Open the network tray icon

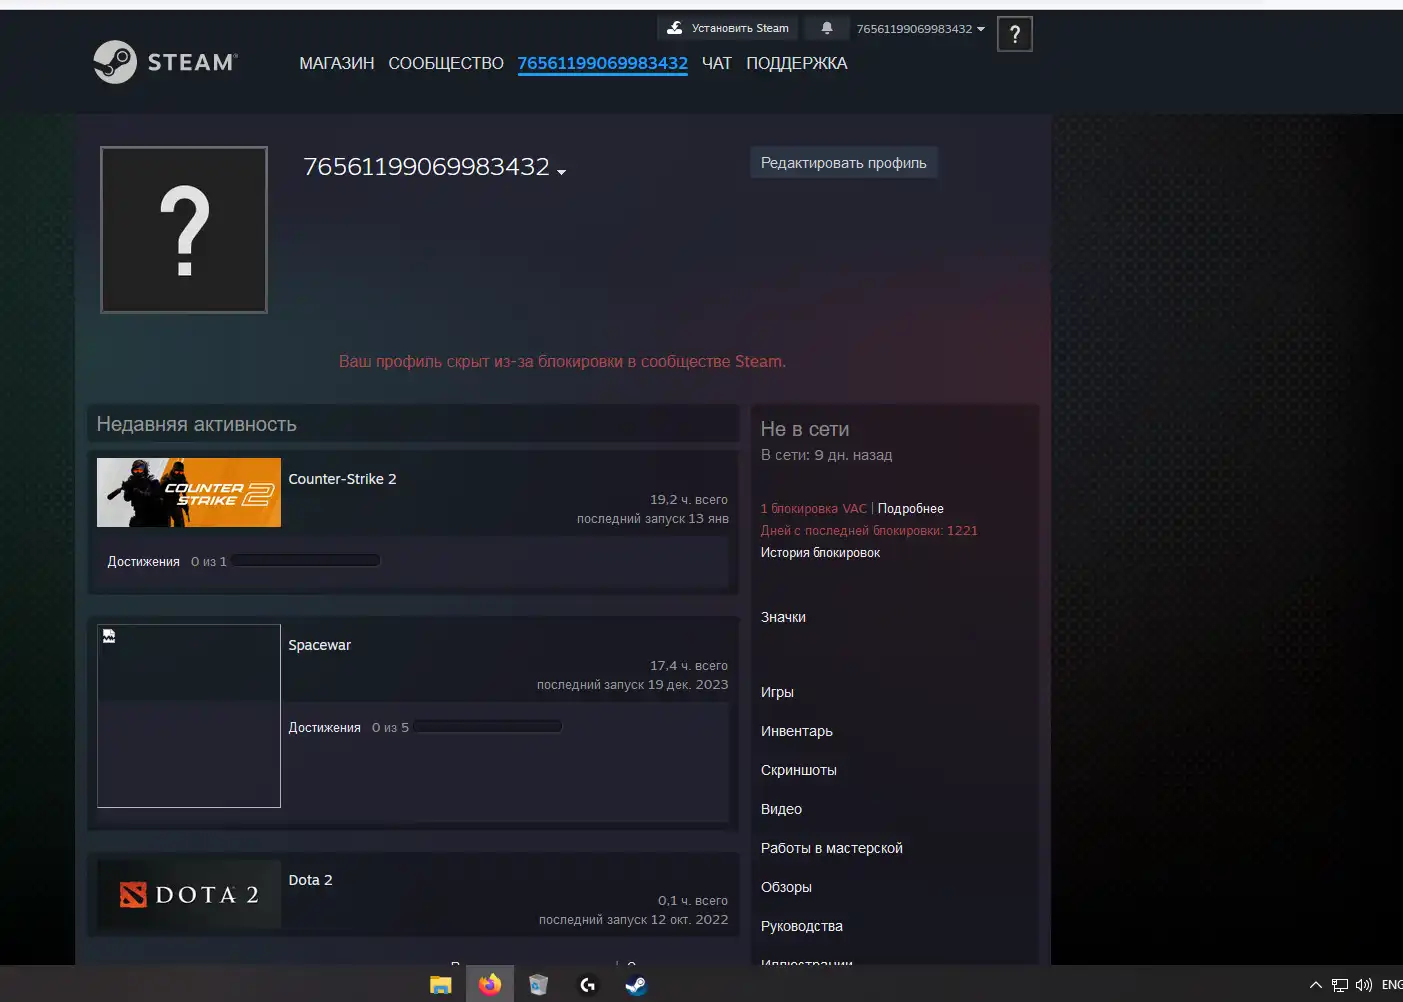[x=1340, y=985]
